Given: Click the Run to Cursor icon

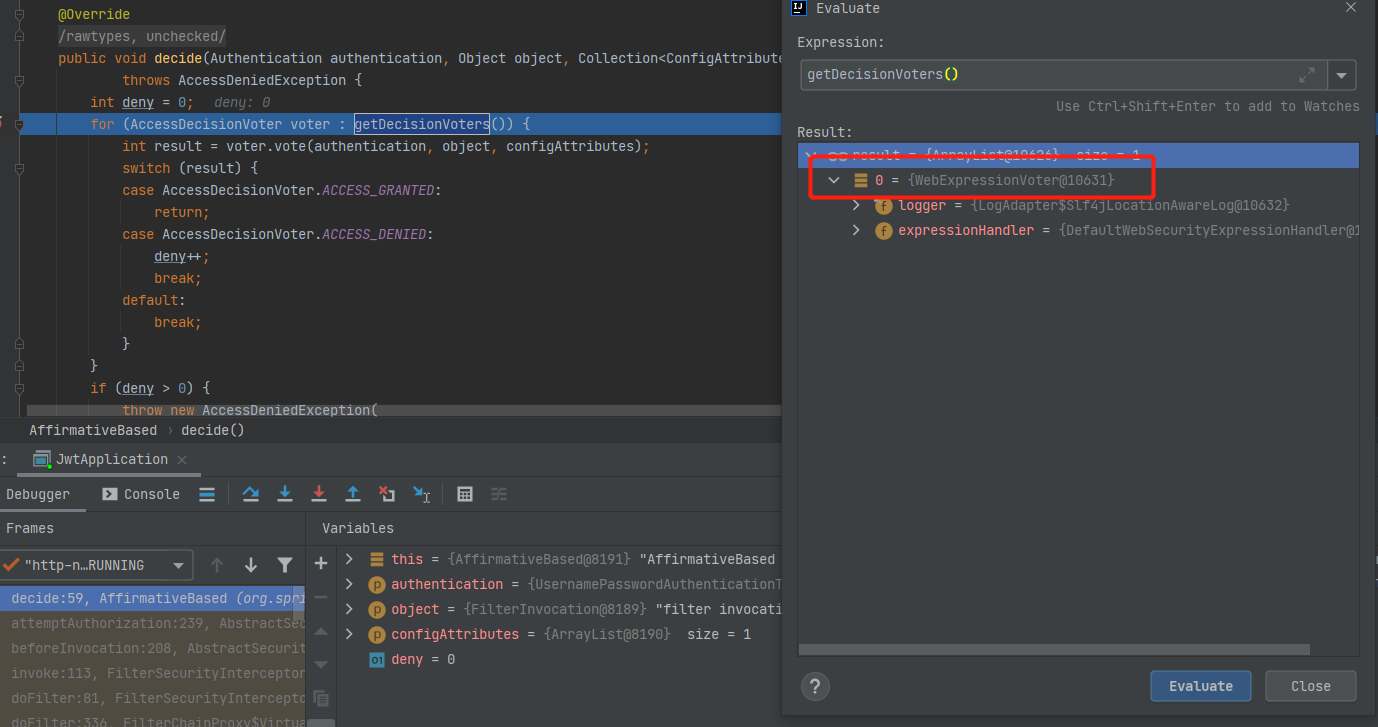Looking at the screenshot, I should (x=421, y=494).
